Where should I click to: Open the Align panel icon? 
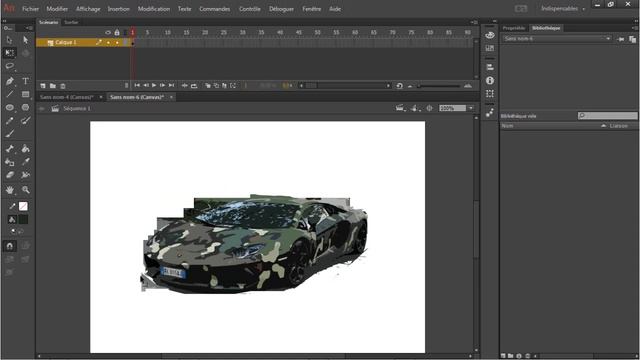pos(490,67)
